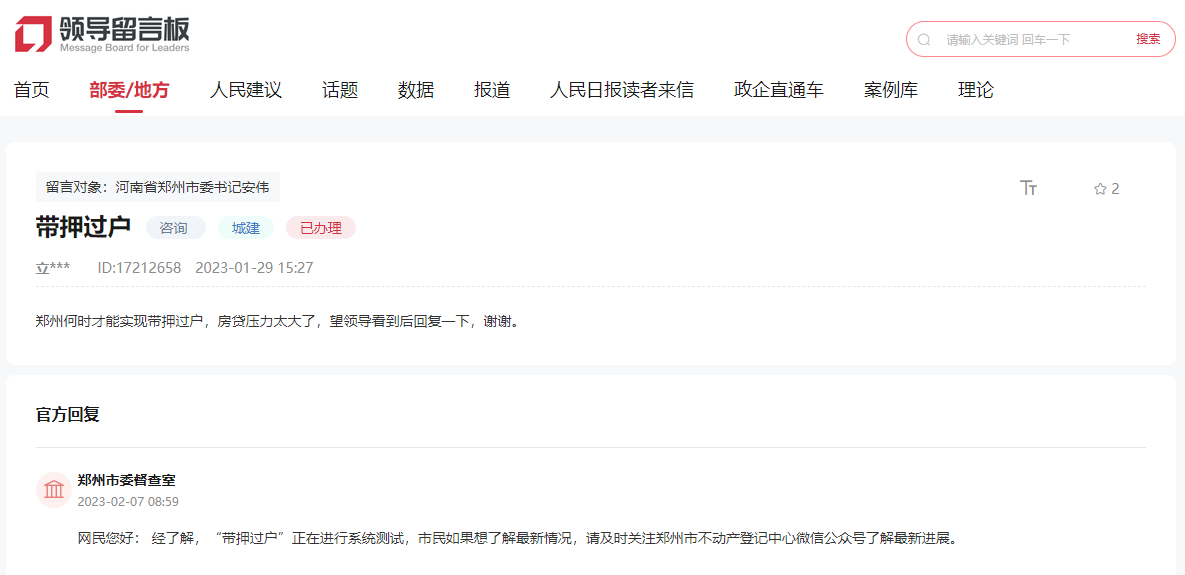Viewport: 1185px width, 575px height.
Task: Select the 部委/地方 navigation tab
Action: (x=129, y=90)
